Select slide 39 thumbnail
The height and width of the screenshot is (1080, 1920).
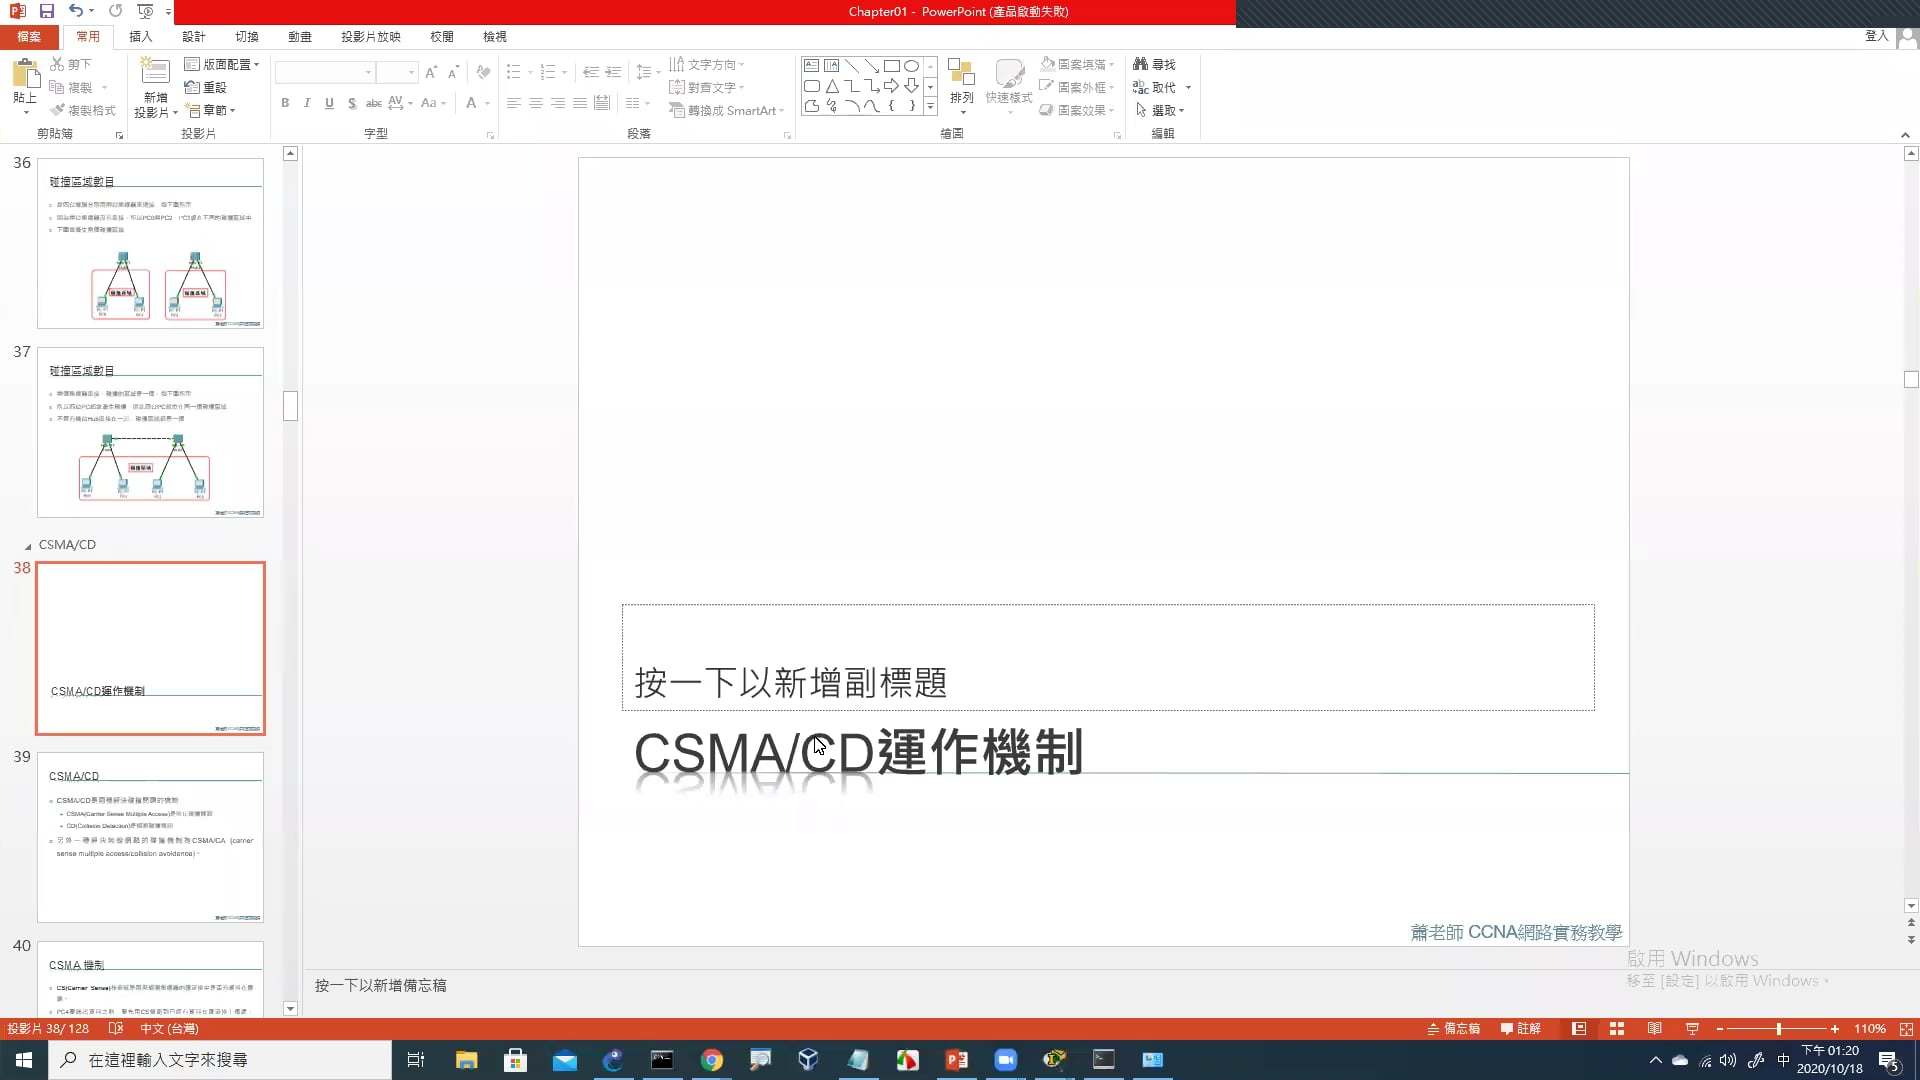point(150,836)
